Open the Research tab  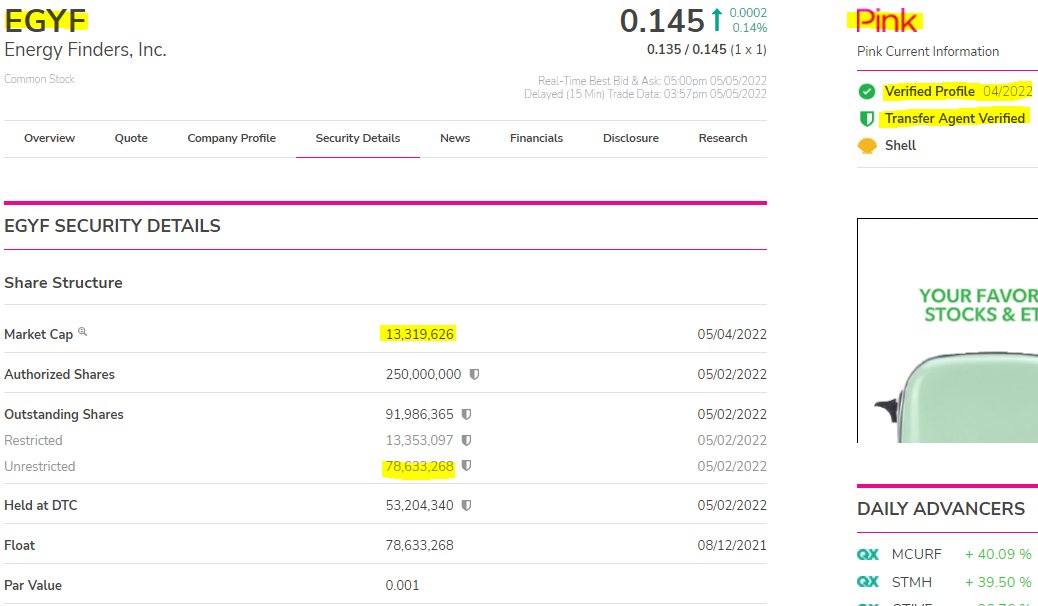click(x=723, y=138)
